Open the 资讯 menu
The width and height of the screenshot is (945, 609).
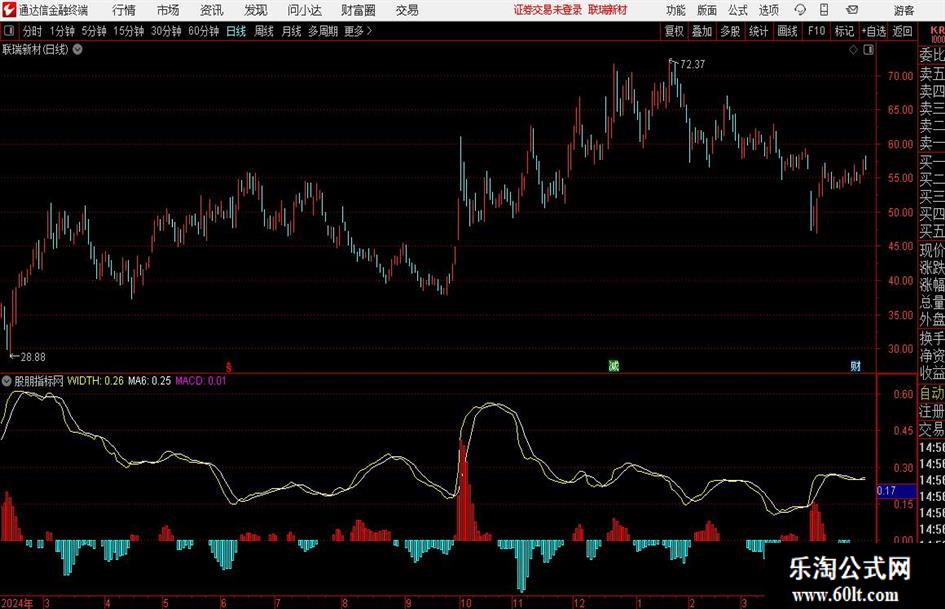(212, 10)
